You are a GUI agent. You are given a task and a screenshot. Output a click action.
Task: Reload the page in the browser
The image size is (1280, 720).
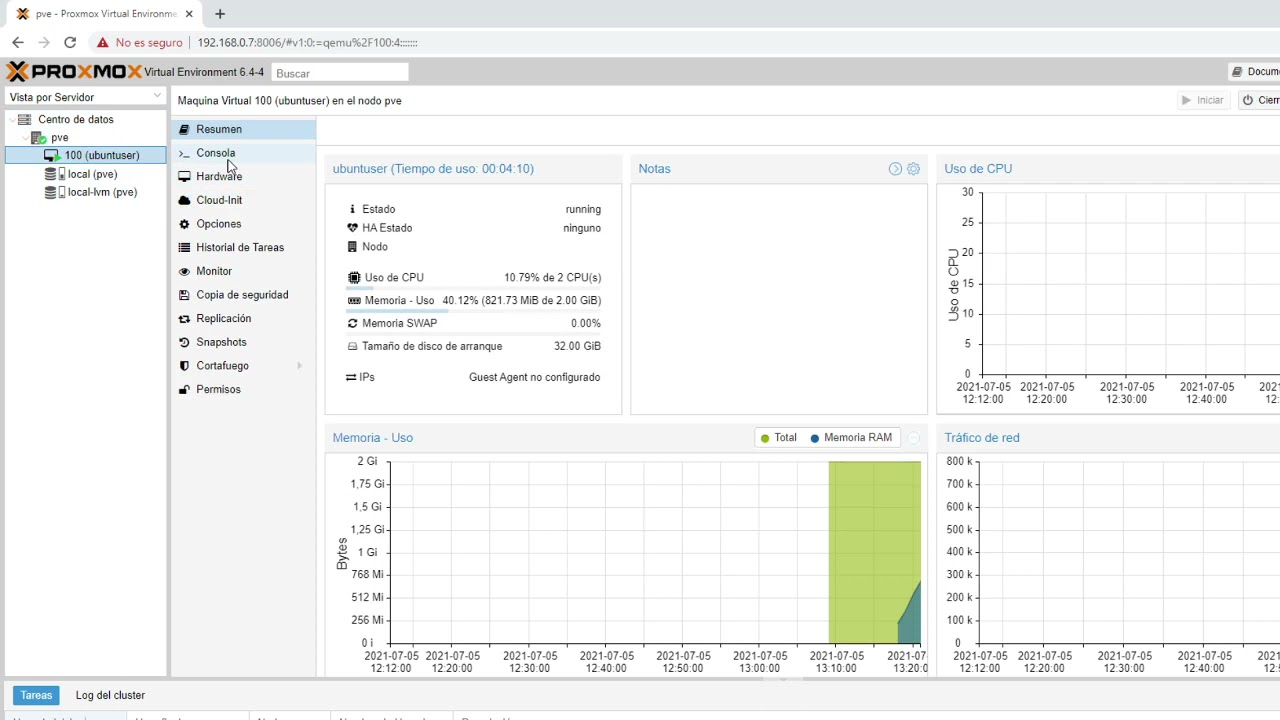pyautogui.click(x=70, y=42)
